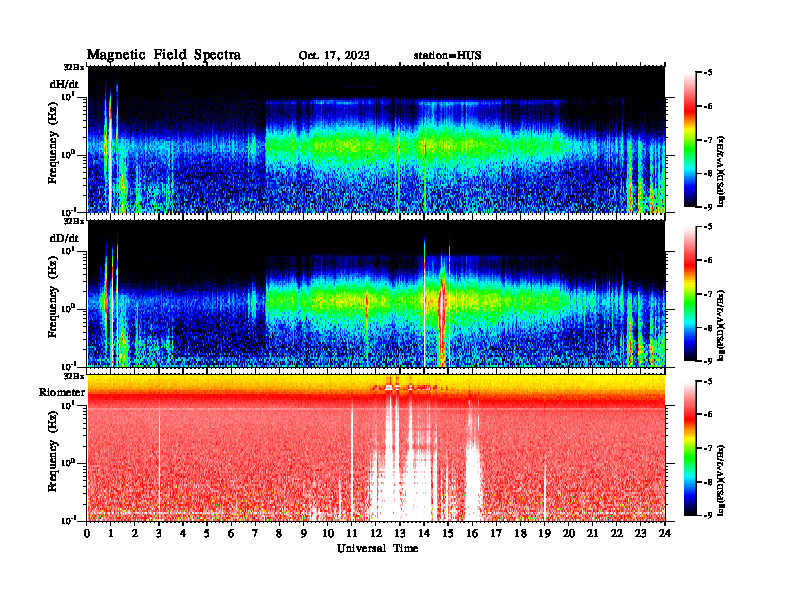Click the dH/dt spectrogram color bar

[690, 139]
